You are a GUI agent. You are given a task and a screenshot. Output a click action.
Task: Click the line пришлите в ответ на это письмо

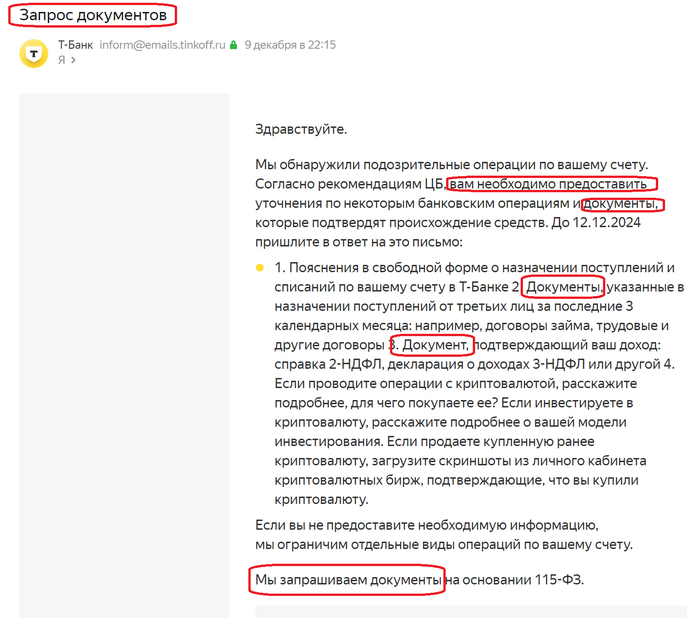coord(359,242)
